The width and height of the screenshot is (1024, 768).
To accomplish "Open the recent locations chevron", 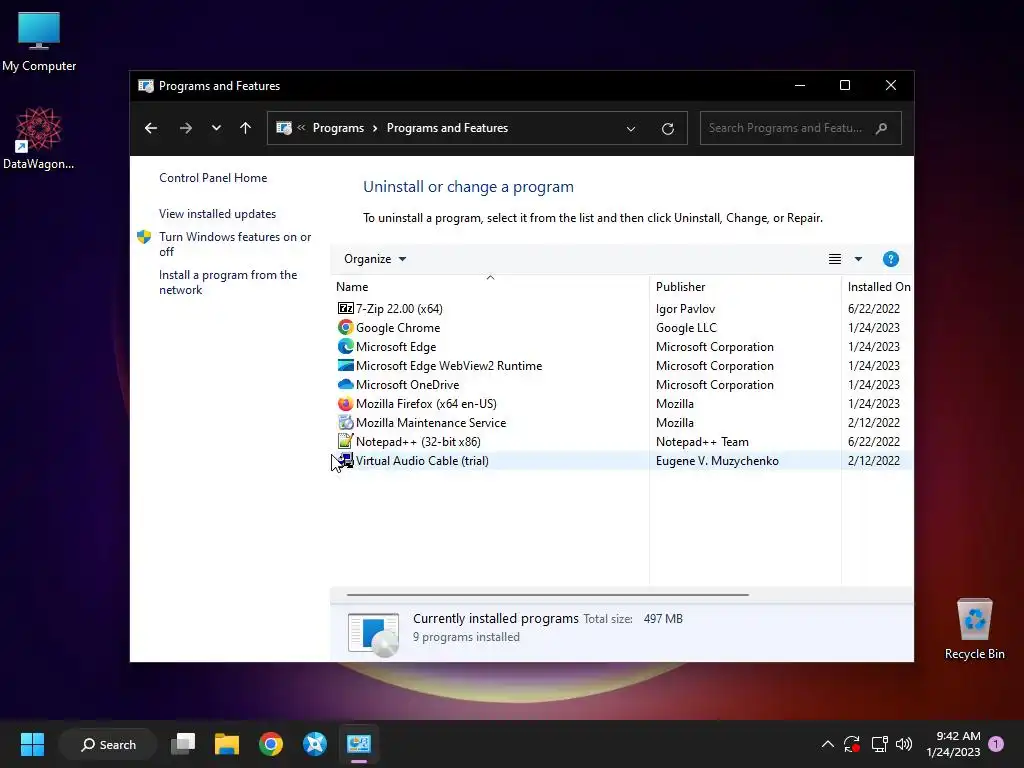I will (216, 128).
